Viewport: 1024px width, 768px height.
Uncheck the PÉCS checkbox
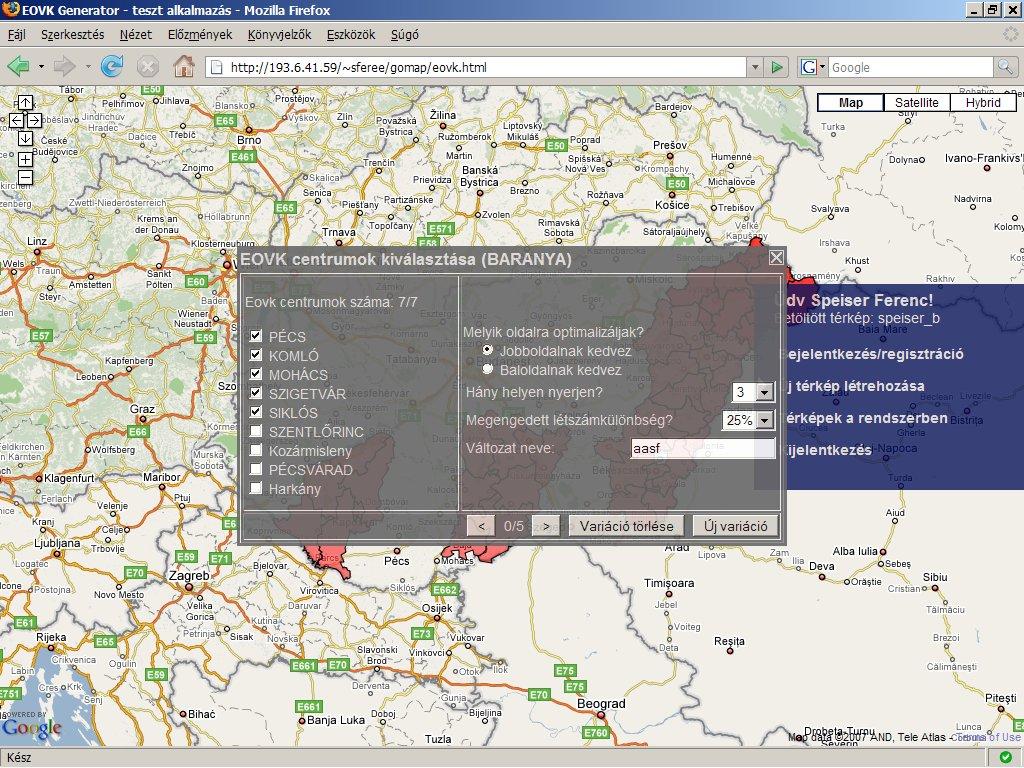coord(256,336)
